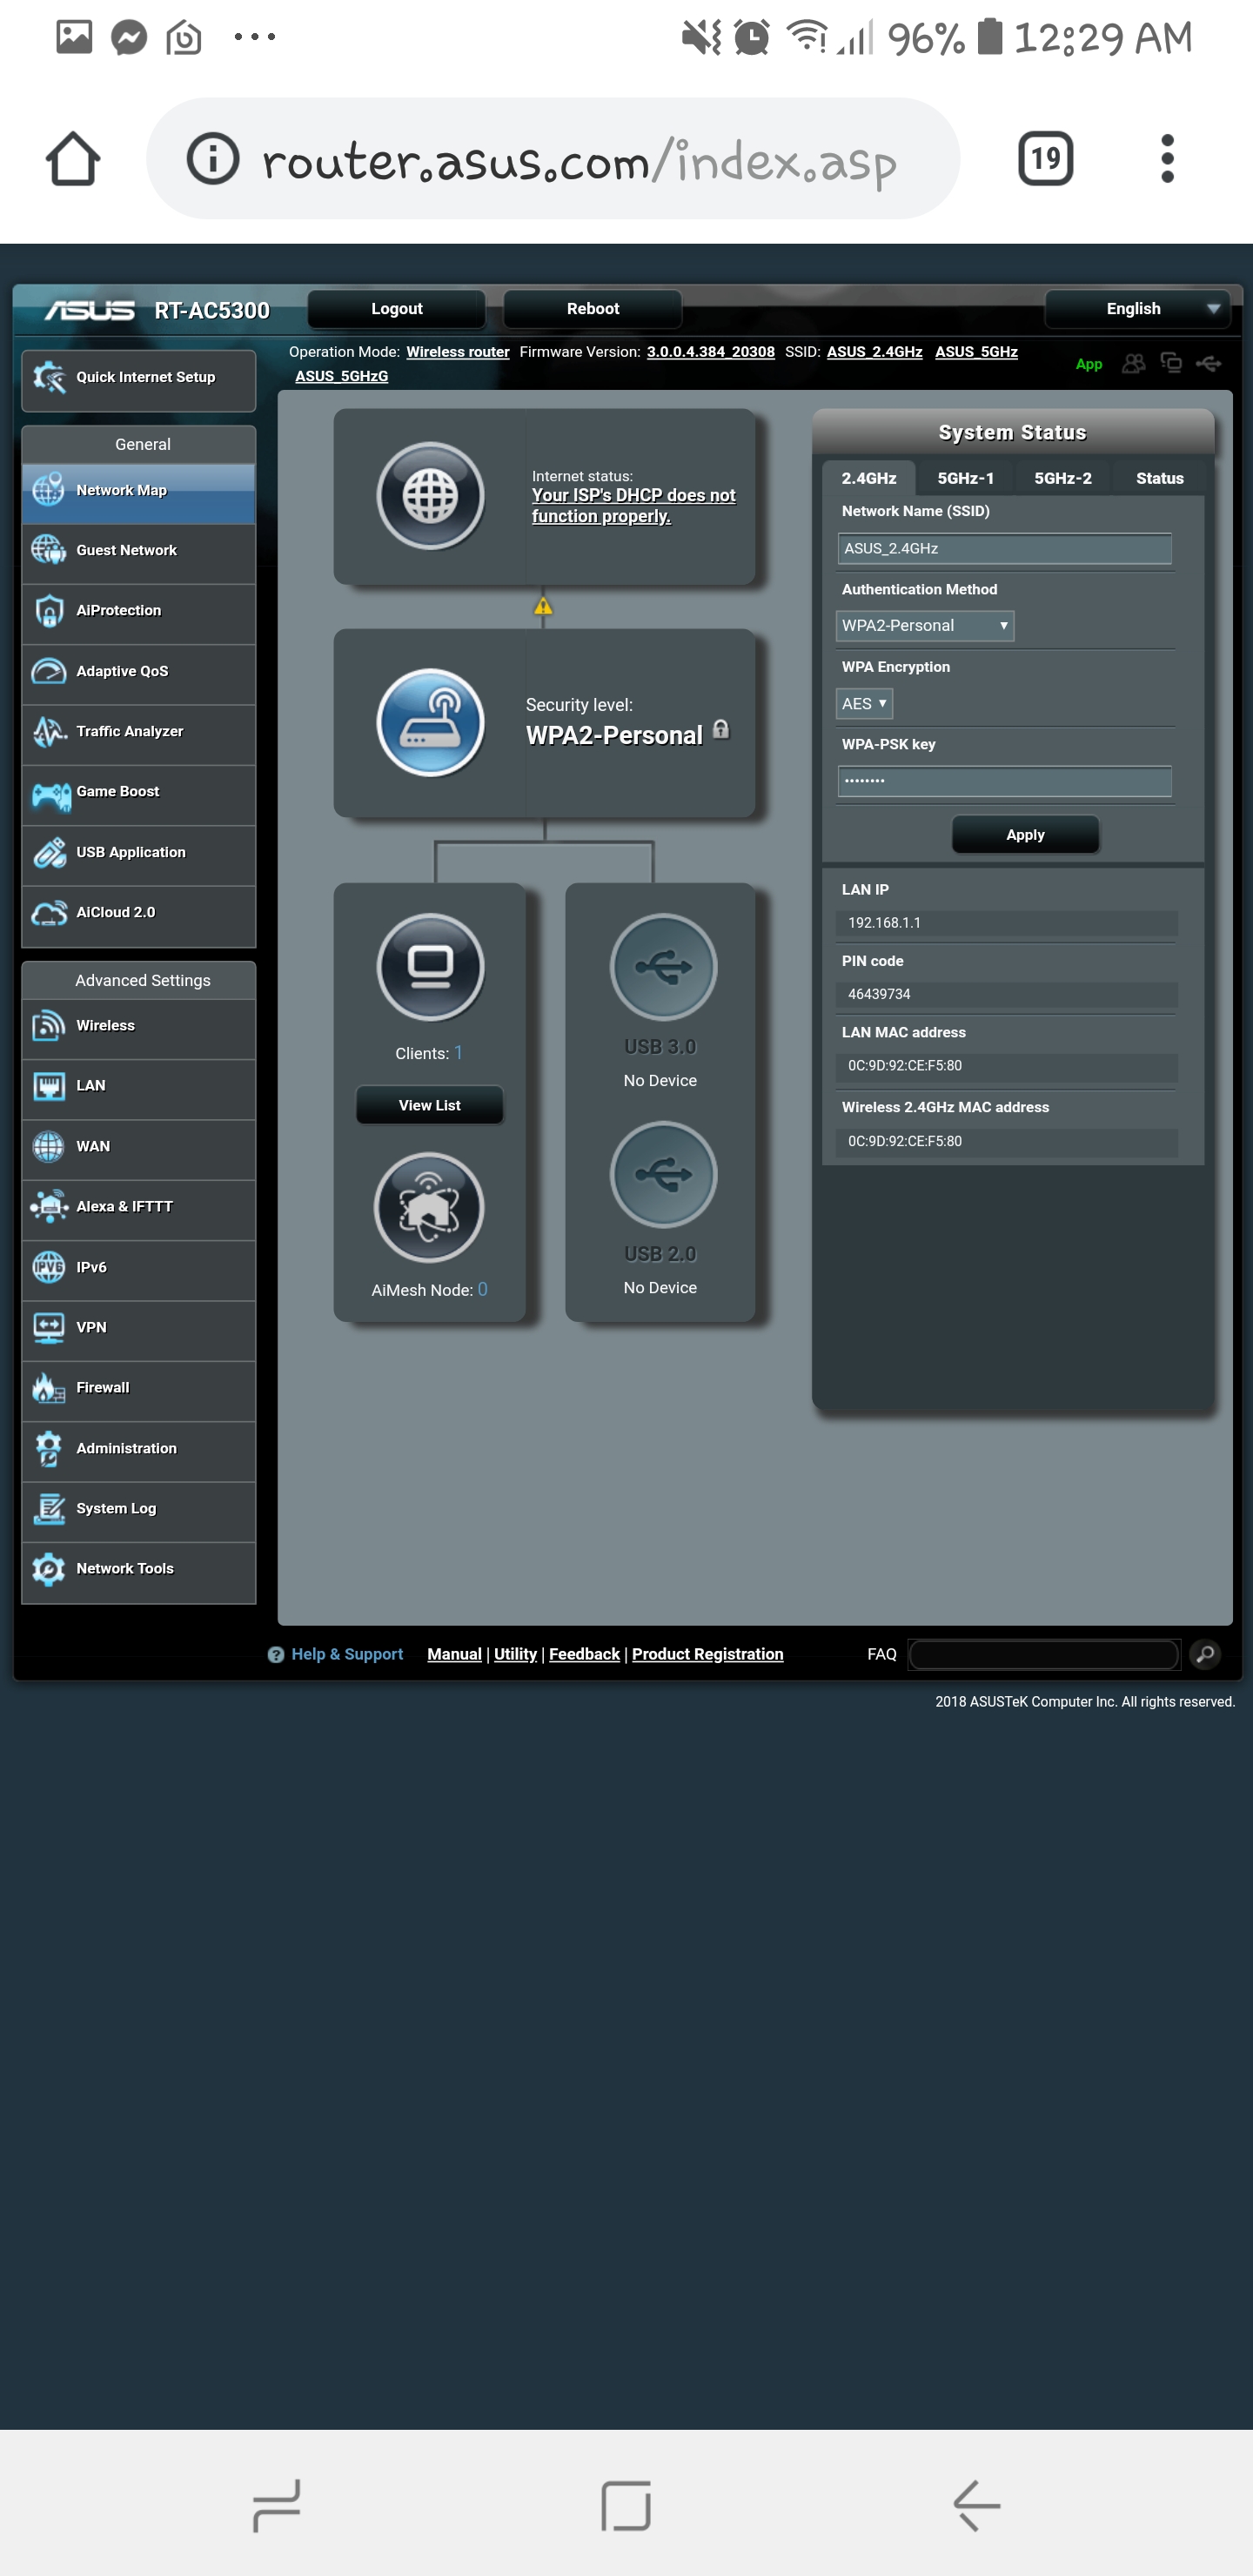Click the Reboot button
The image size is (1253, 2576).
click(x=593, y=309)
